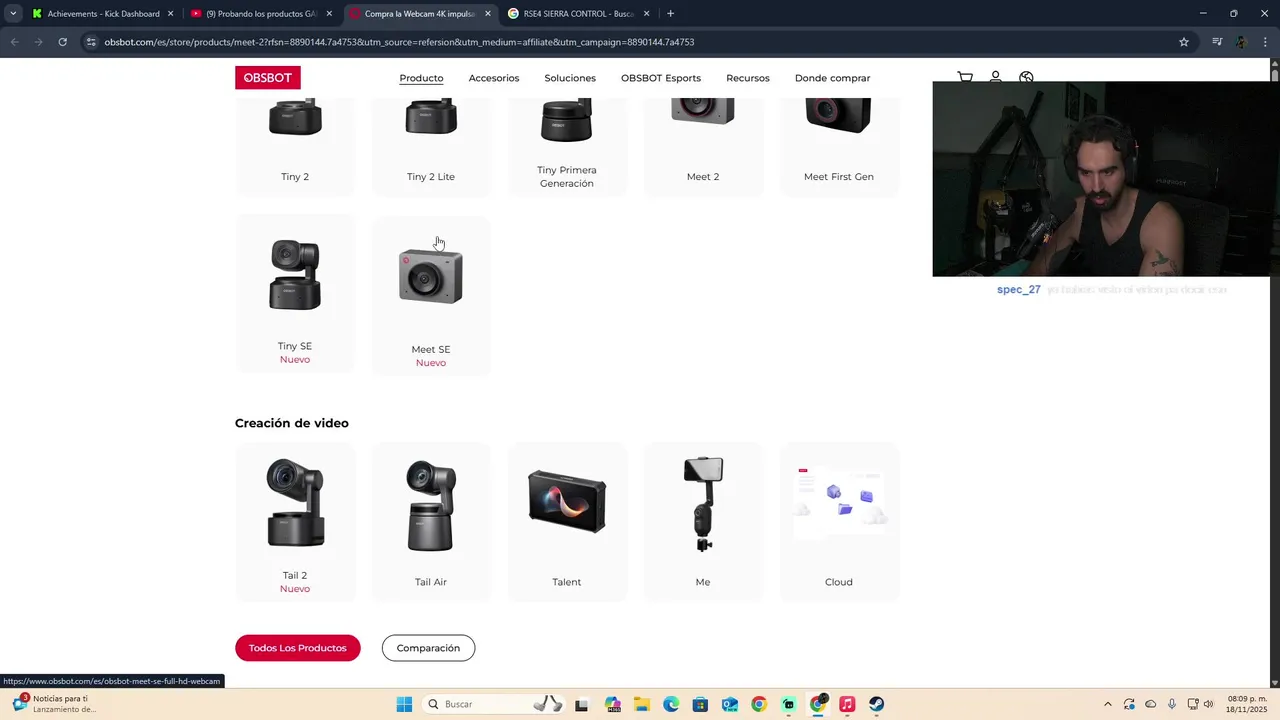Open Chrome menu three dots
Viewport: 1280px width, 720px height.
1265,42
